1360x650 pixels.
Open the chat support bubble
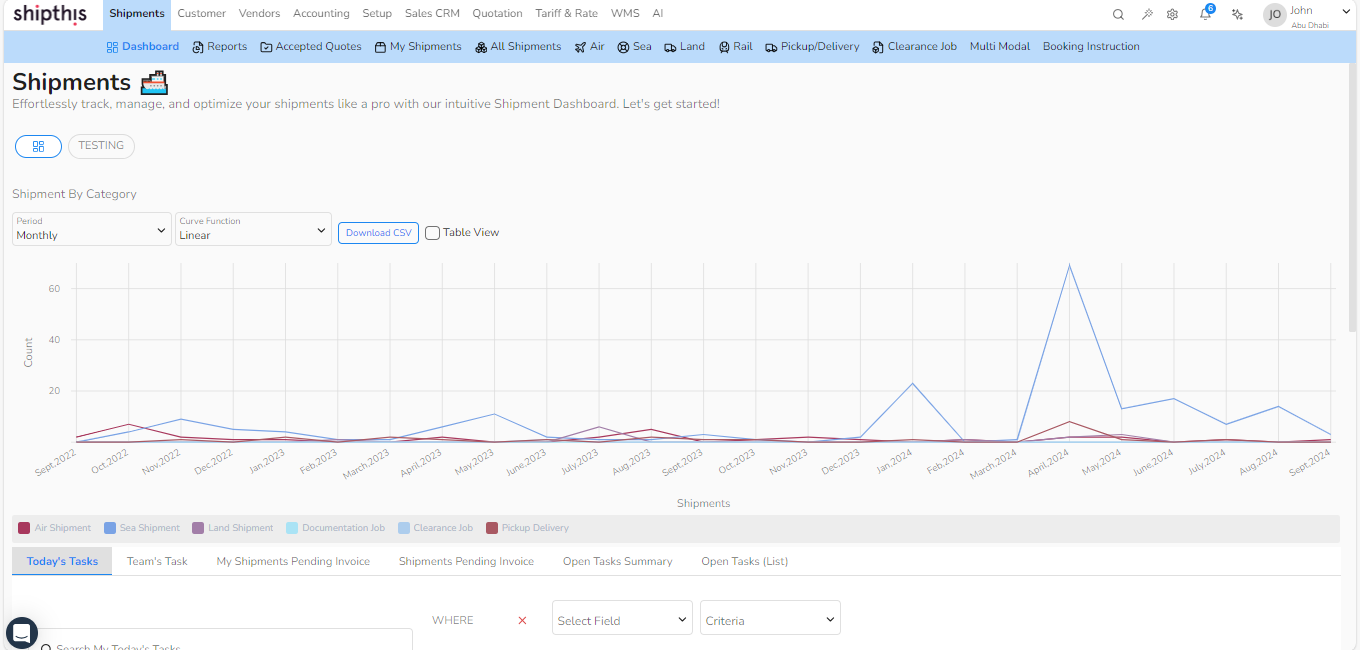tap(22, 633)
